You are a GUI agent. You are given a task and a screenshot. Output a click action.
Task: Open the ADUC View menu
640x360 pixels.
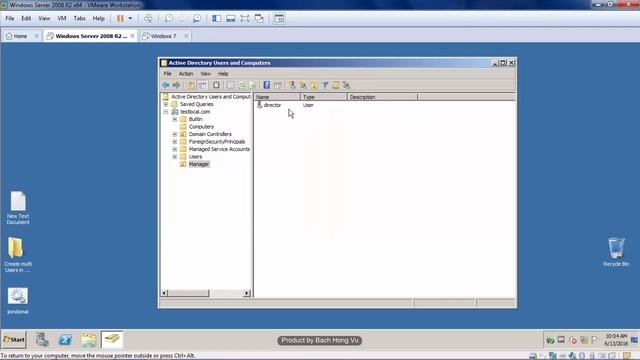[205, 74]
